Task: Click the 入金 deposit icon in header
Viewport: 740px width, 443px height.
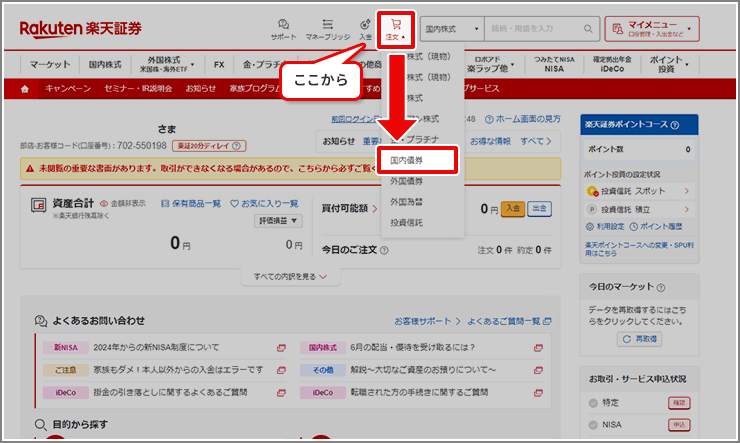Action: coord(365,29)
